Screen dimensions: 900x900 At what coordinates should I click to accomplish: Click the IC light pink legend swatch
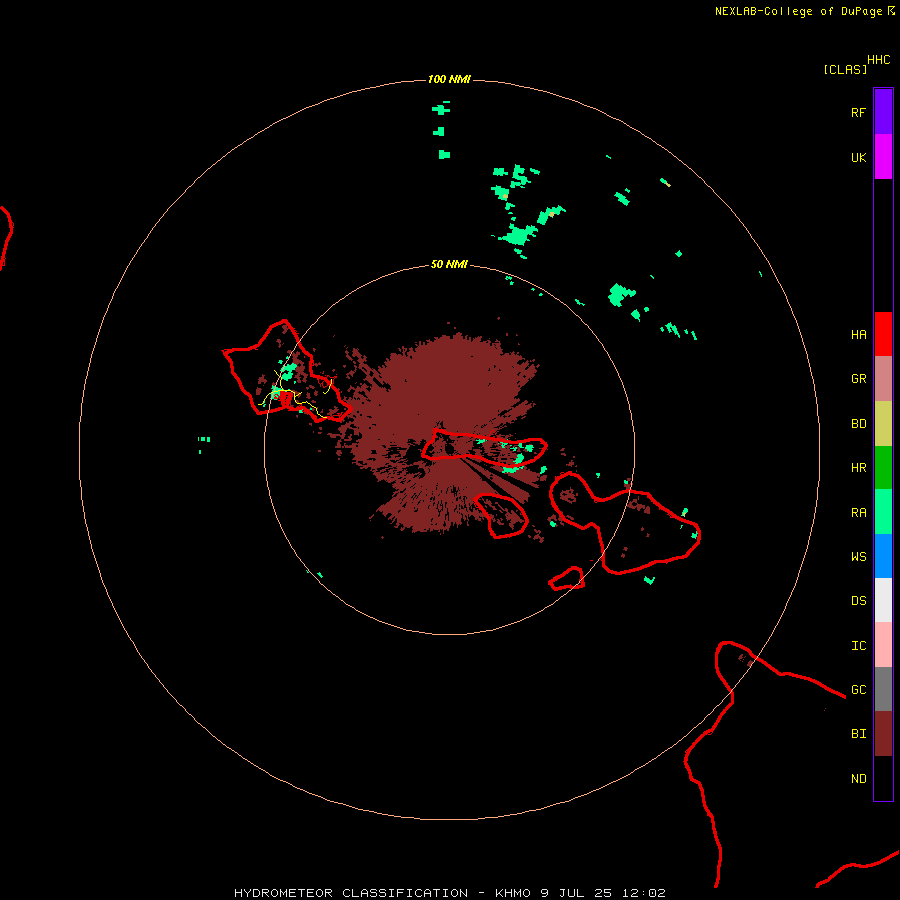tap(883, 645)
